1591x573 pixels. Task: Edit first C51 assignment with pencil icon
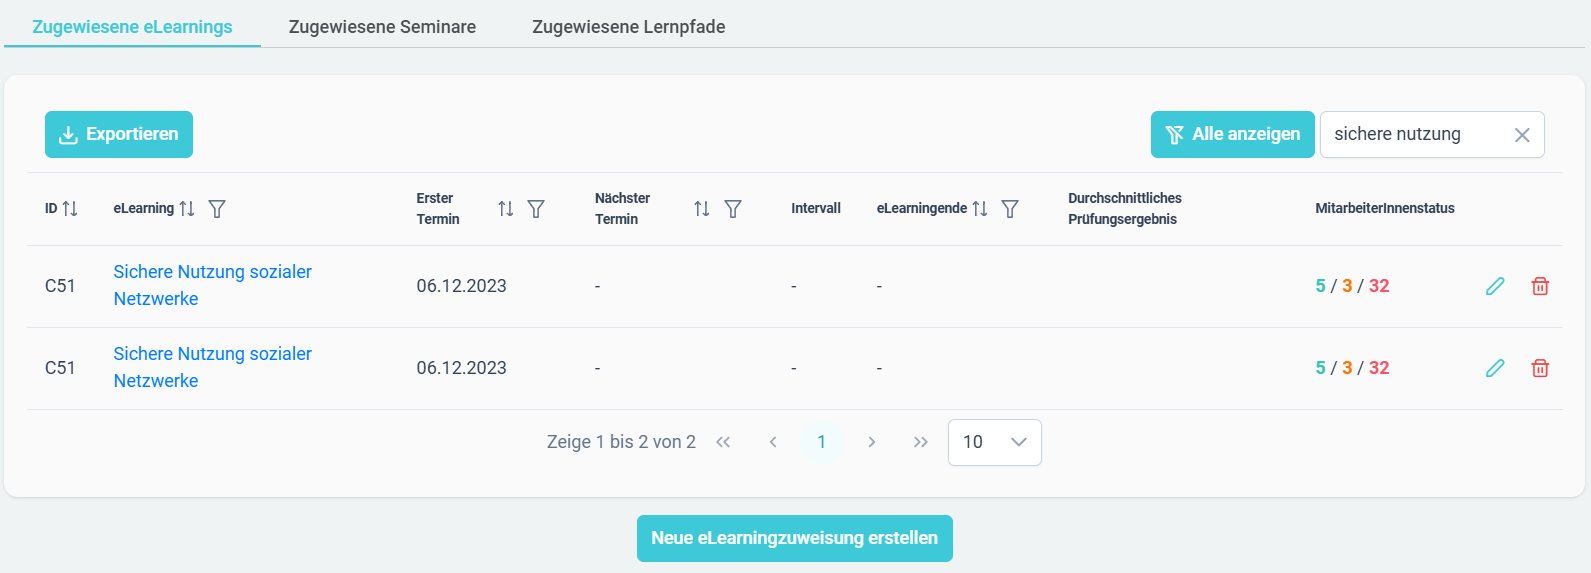(x=1495, y=286)
